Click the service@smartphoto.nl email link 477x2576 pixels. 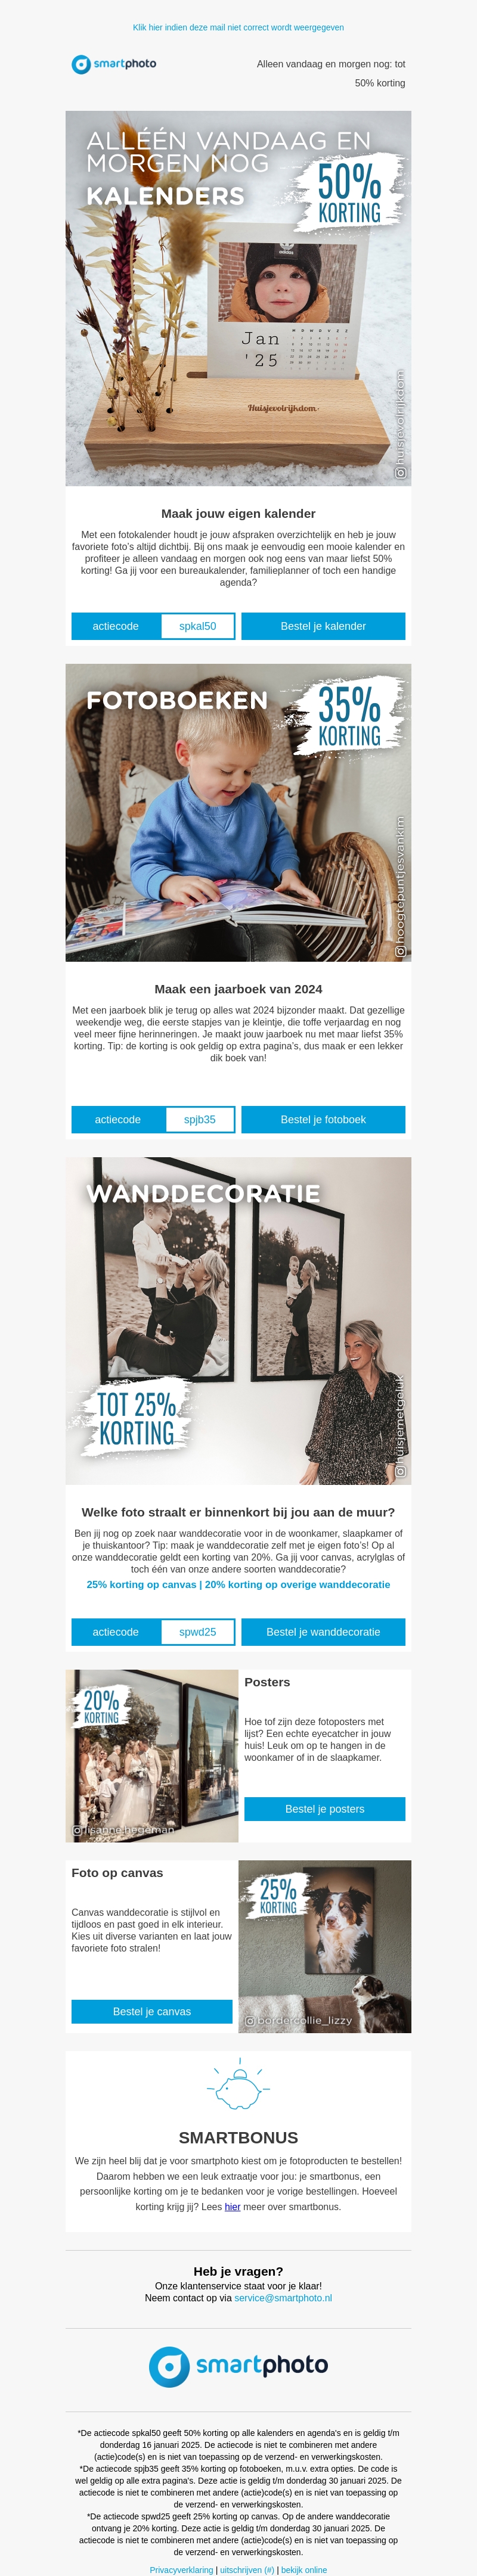tap(283, 2298)
